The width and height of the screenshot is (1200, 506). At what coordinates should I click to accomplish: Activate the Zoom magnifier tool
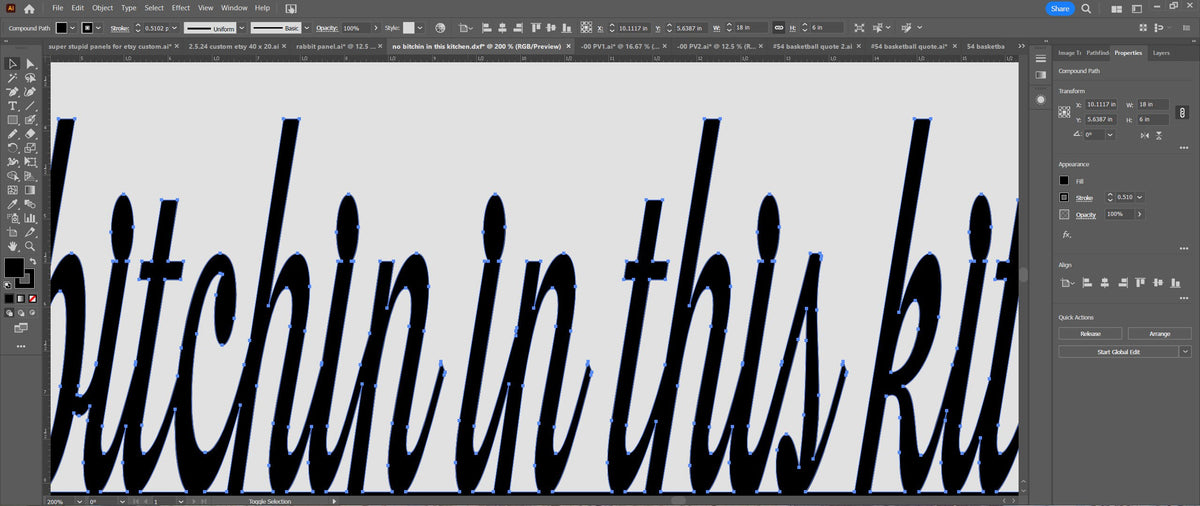[30, 245]
